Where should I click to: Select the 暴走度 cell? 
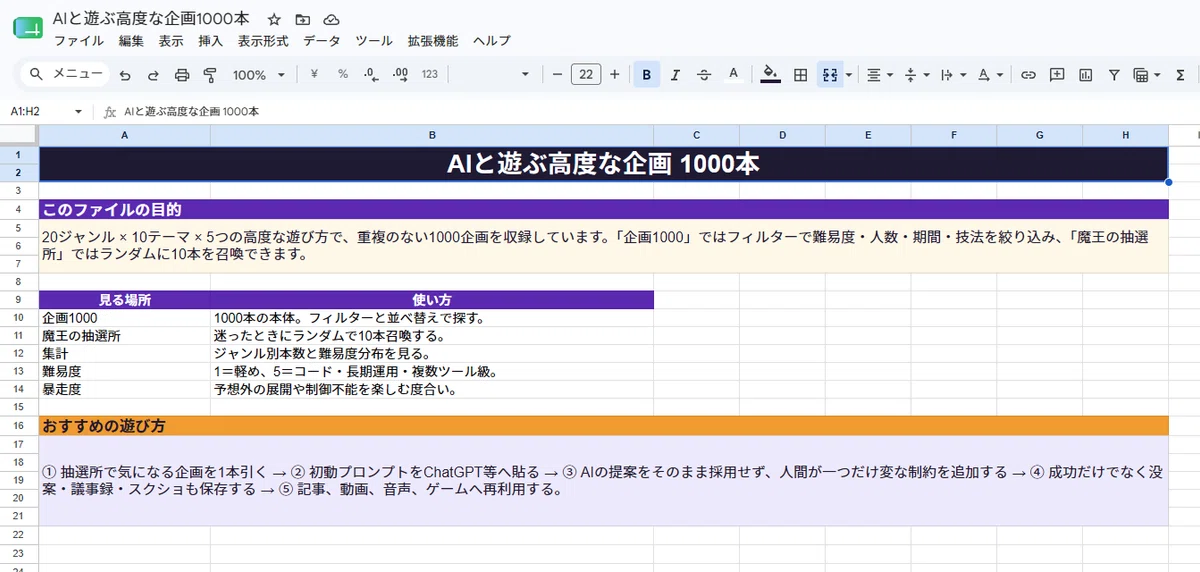124,390
